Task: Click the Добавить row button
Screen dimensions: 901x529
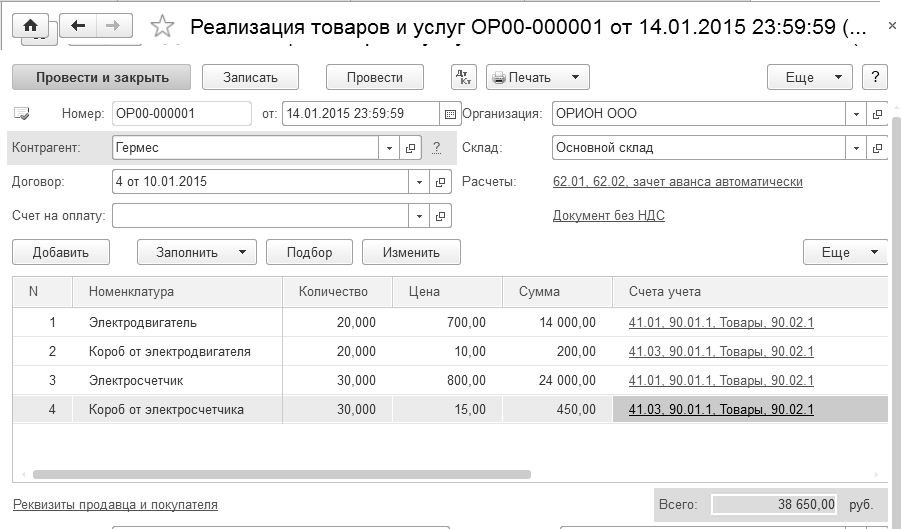Action: click(61, 252)
